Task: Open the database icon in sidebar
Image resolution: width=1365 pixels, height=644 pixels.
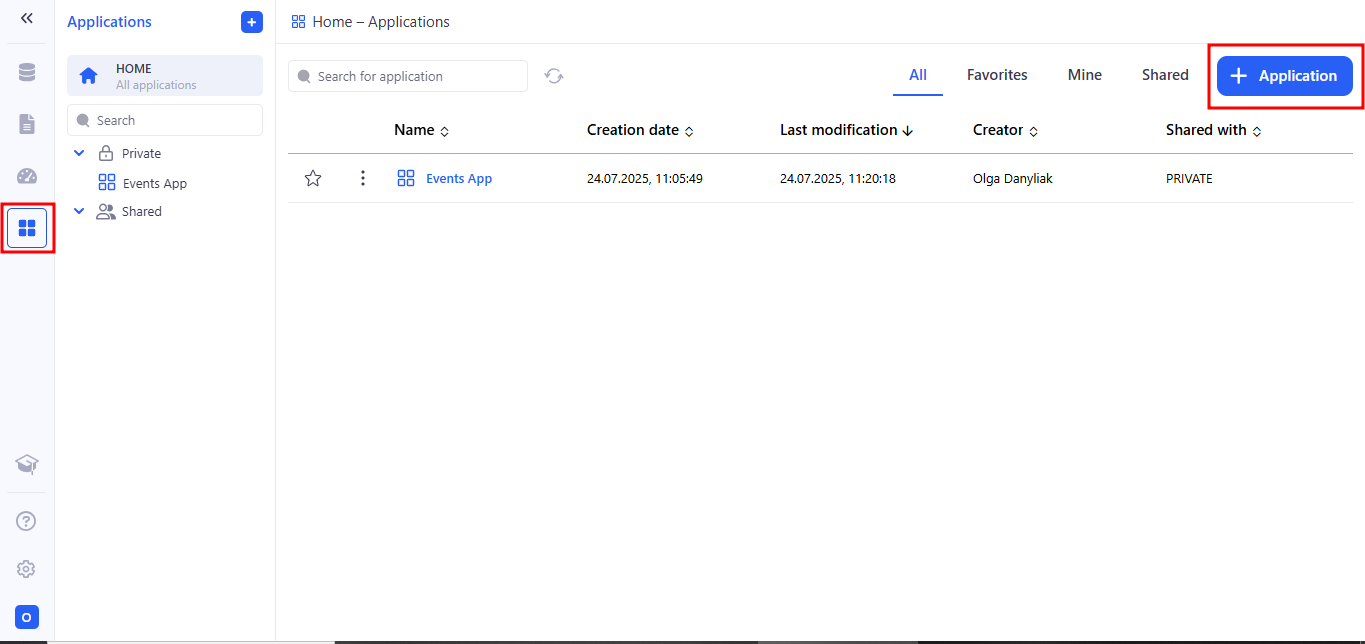Action: (27, 72)
